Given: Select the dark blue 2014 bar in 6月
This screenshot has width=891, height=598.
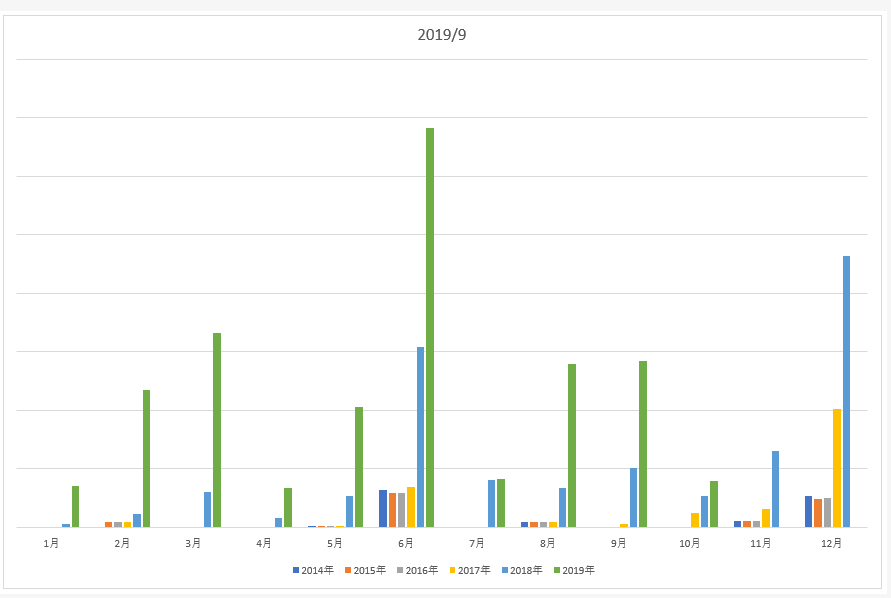Looking at the screenshot, I should pos(383,509).
